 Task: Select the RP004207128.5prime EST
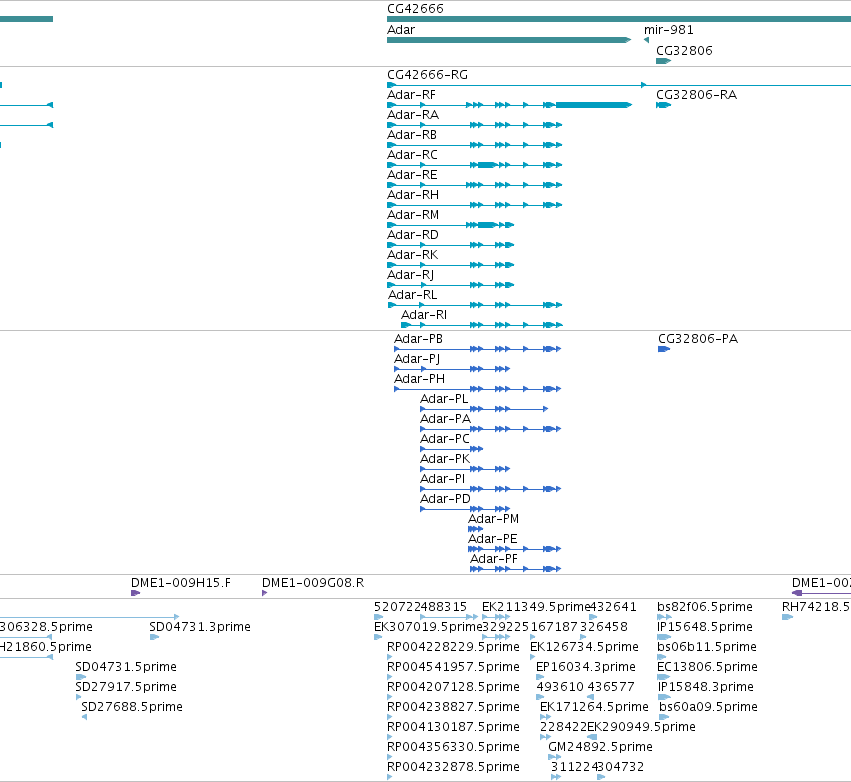tap(389, 697)
